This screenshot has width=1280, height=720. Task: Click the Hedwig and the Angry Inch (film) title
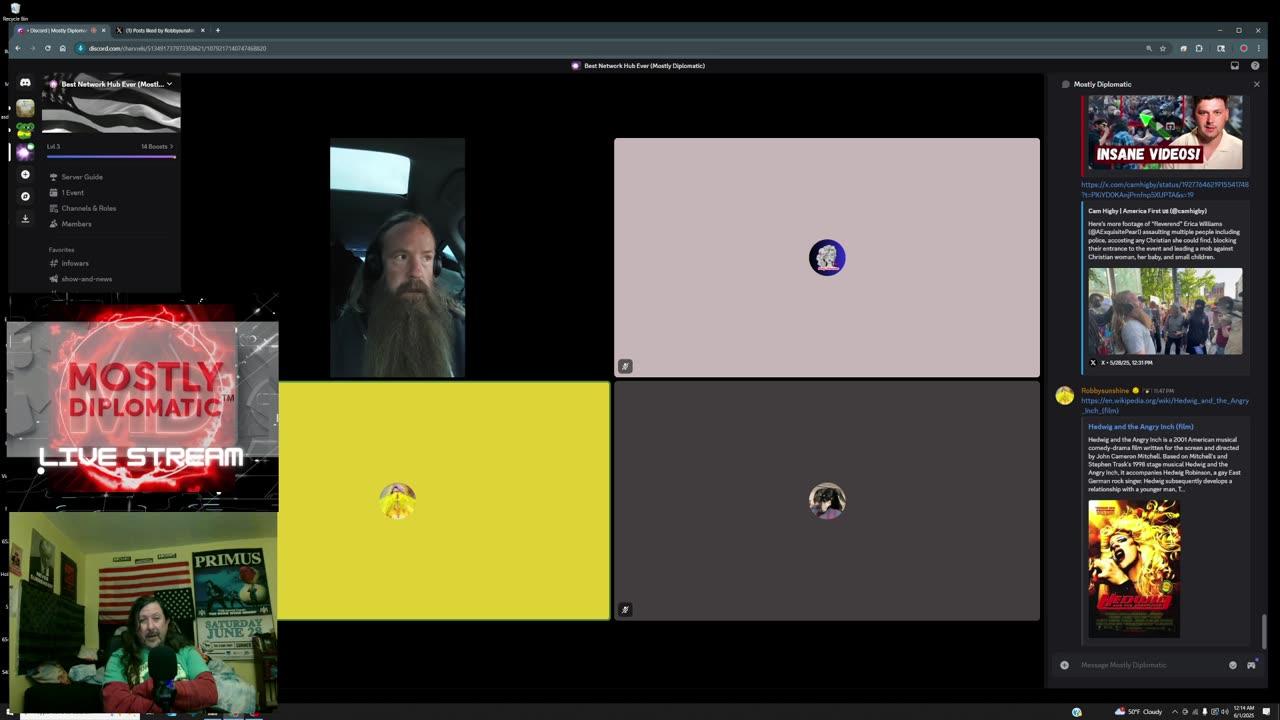[x=1140, y=427]
